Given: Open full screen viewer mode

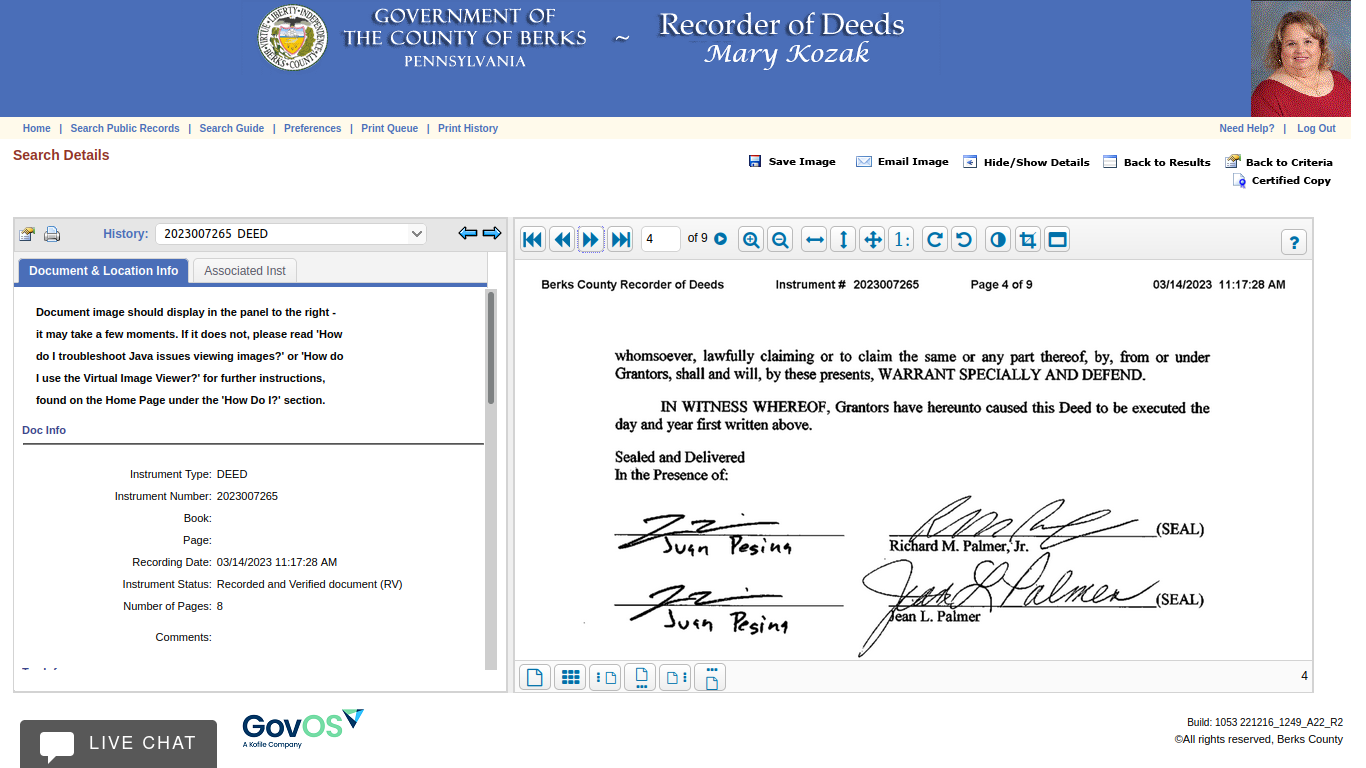Looking at the screenshot, I should tap(1057, 239).
